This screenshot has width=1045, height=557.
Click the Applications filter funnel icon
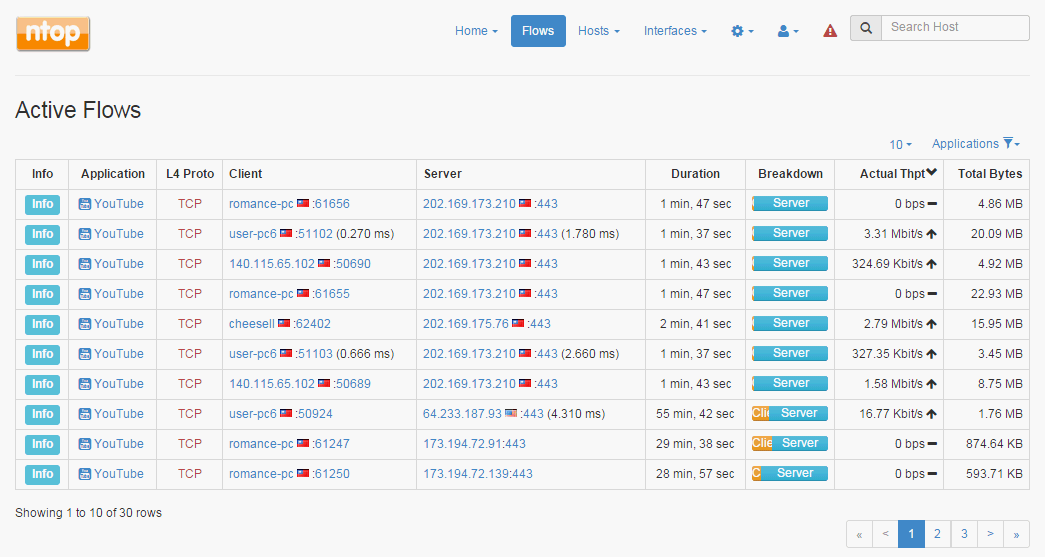(x=1008, y=143)
